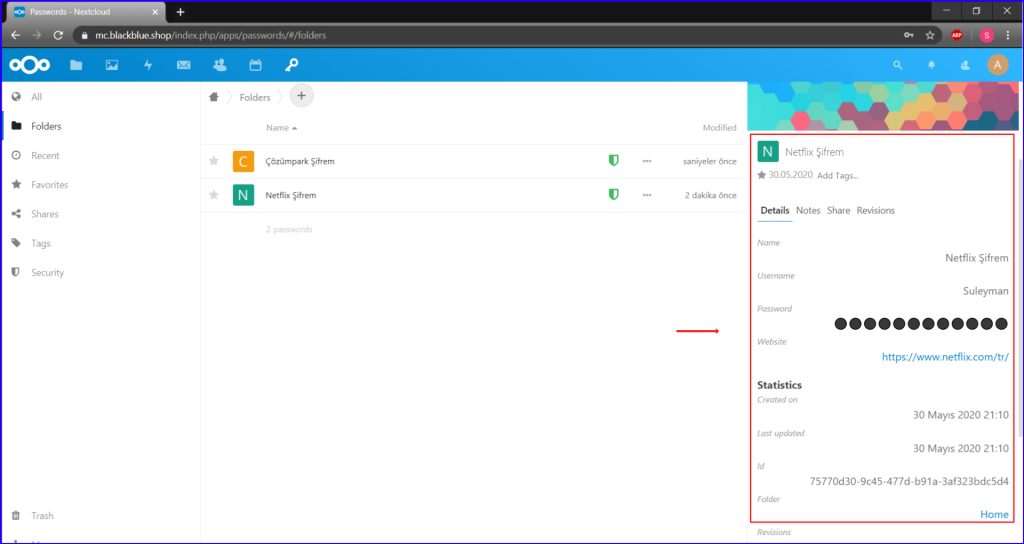Click the Nextcloud search magnifier icon
Viewport: 1024px width, 544px height.
click(898, 65)
